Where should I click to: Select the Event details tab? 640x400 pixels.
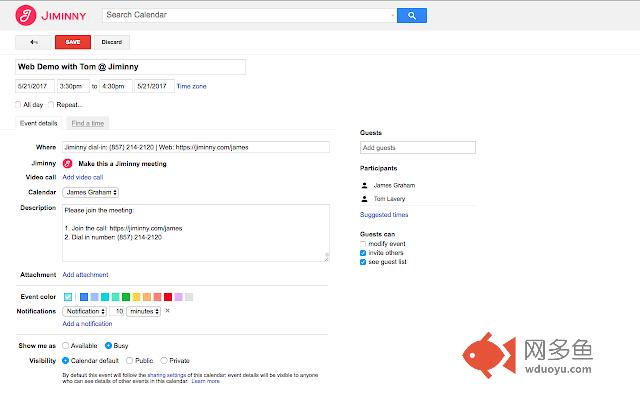click(x=39, y=122)
